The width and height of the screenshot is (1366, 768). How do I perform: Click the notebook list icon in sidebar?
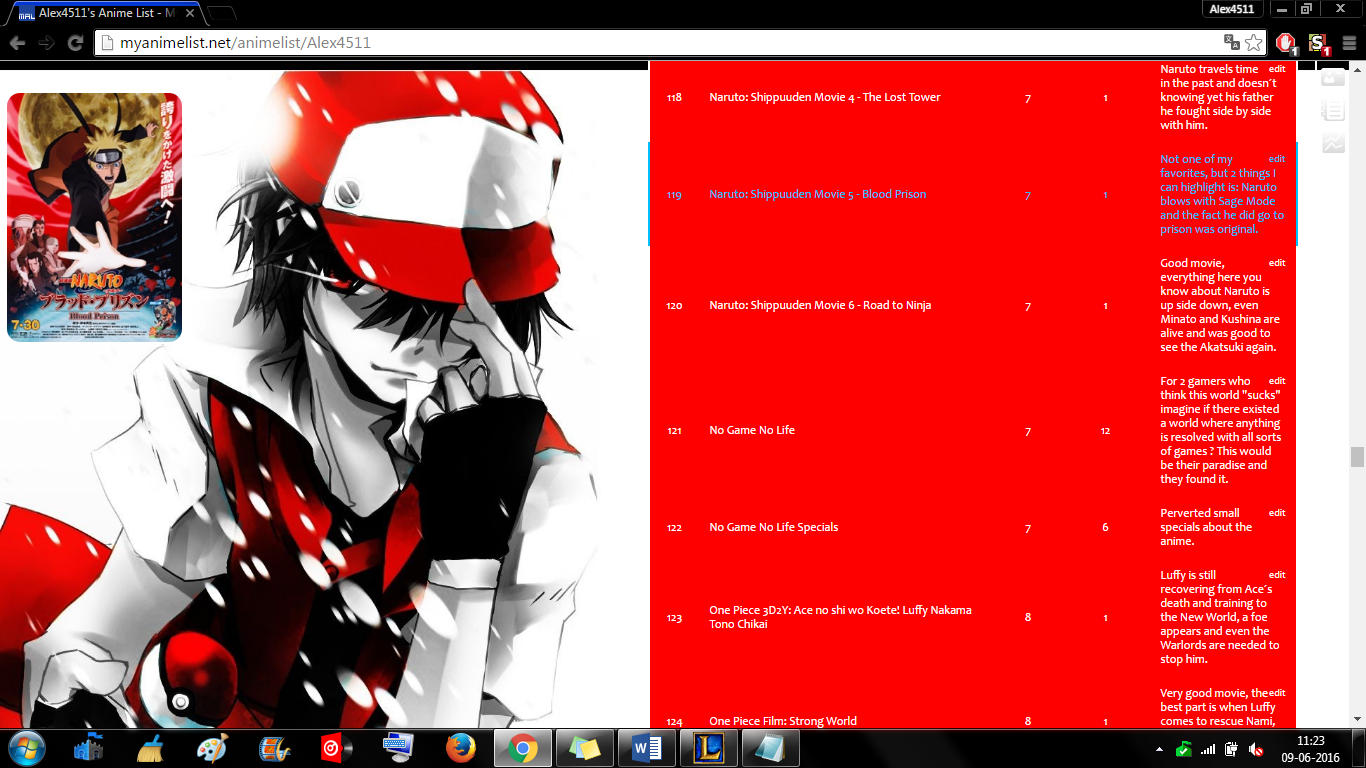pyautogui.click(x=1332, y=108)
